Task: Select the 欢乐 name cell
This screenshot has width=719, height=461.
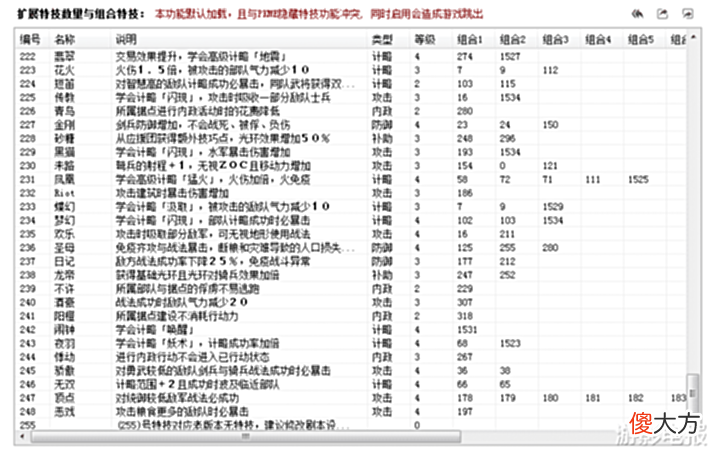Action: [x=64, y=234]
